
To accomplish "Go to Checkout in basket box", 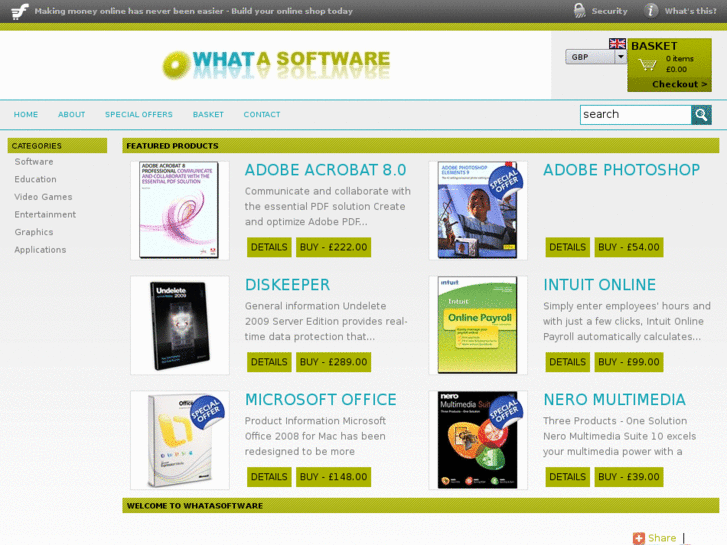I will click(x=679, y=84).
